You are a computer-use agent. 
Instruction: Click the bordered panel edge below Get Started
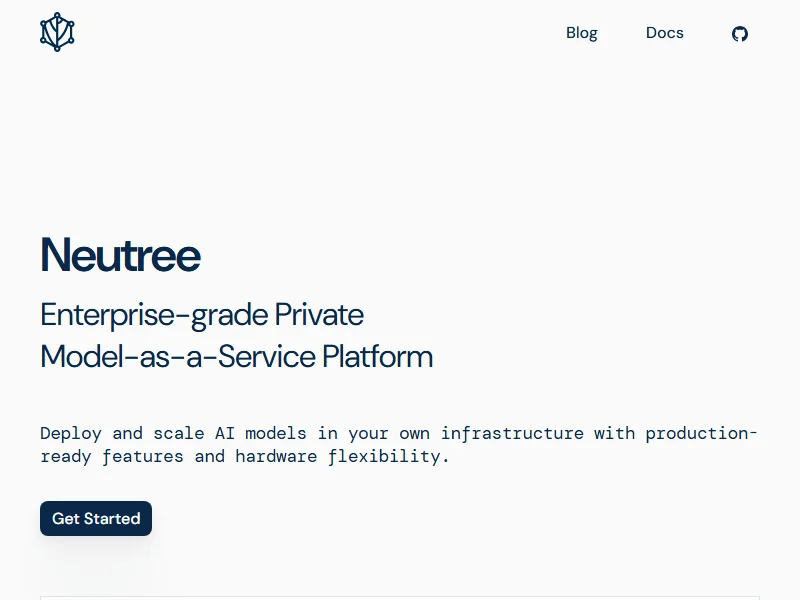[400, 597]
